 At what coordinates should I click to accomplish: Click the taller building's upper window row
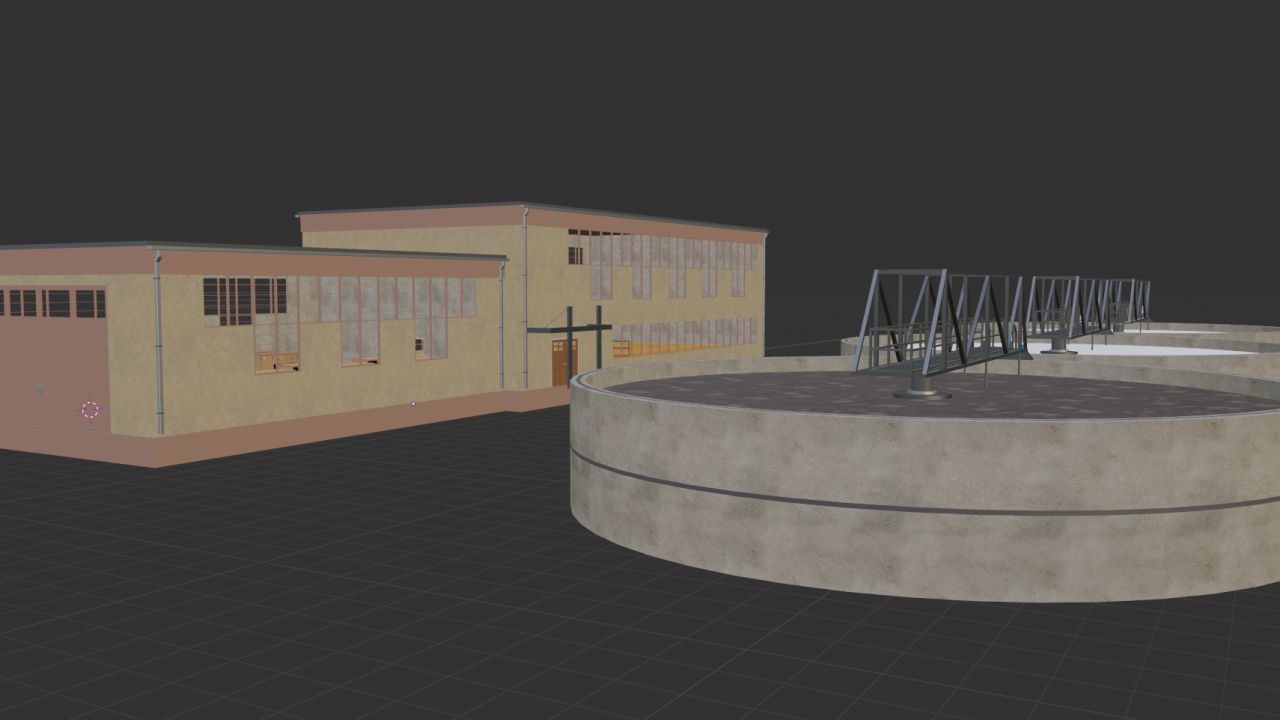point(663,264)
